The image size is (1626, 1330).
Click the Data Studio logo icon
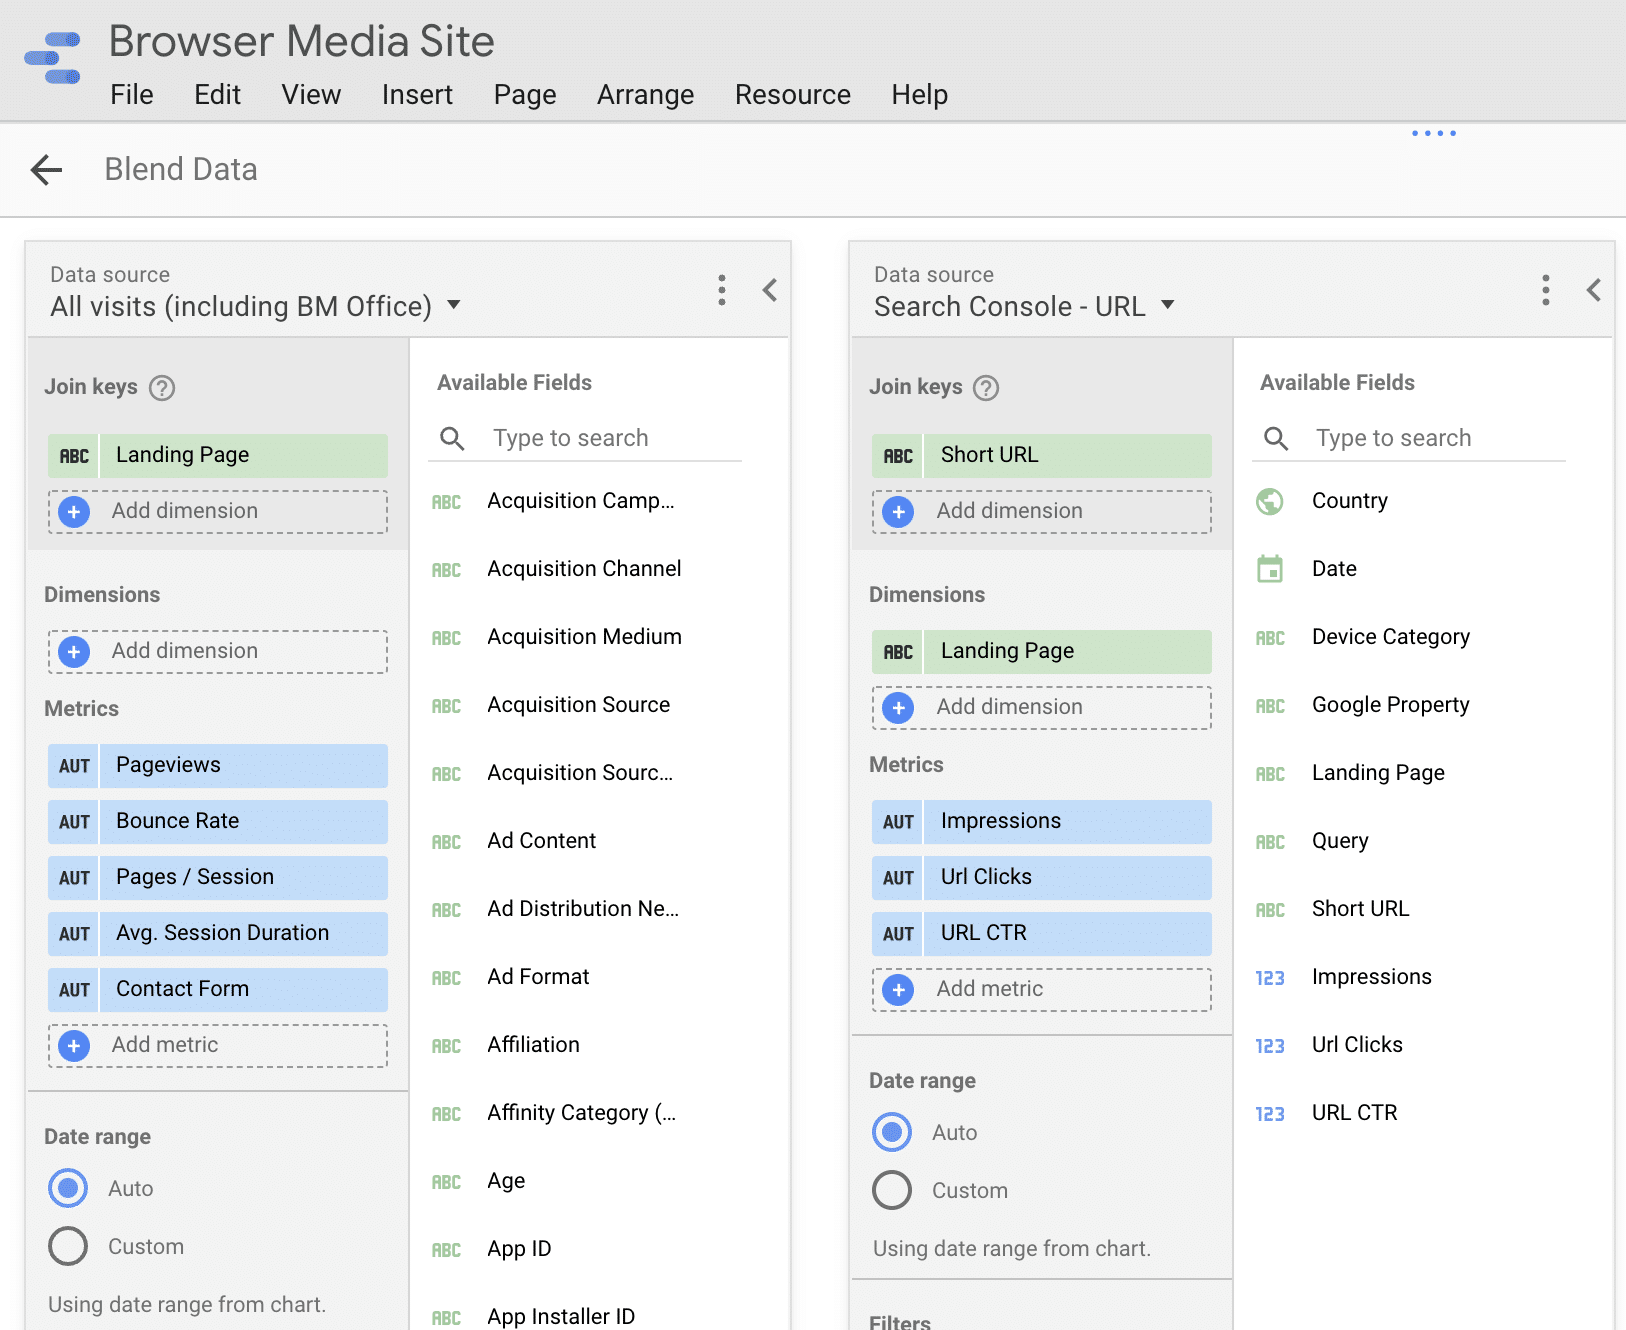coord(53,59)
